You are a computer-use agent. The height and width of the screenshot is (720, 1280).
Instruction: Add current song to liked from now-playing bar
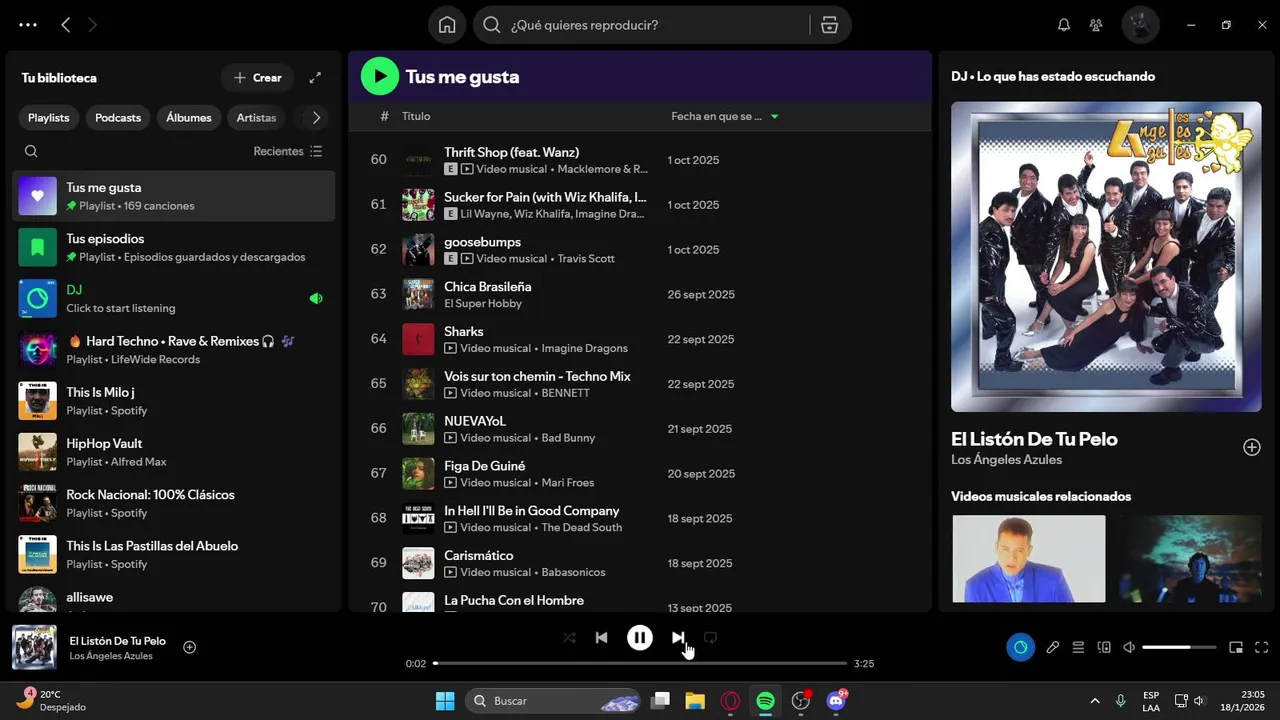[x=189, y=647]
